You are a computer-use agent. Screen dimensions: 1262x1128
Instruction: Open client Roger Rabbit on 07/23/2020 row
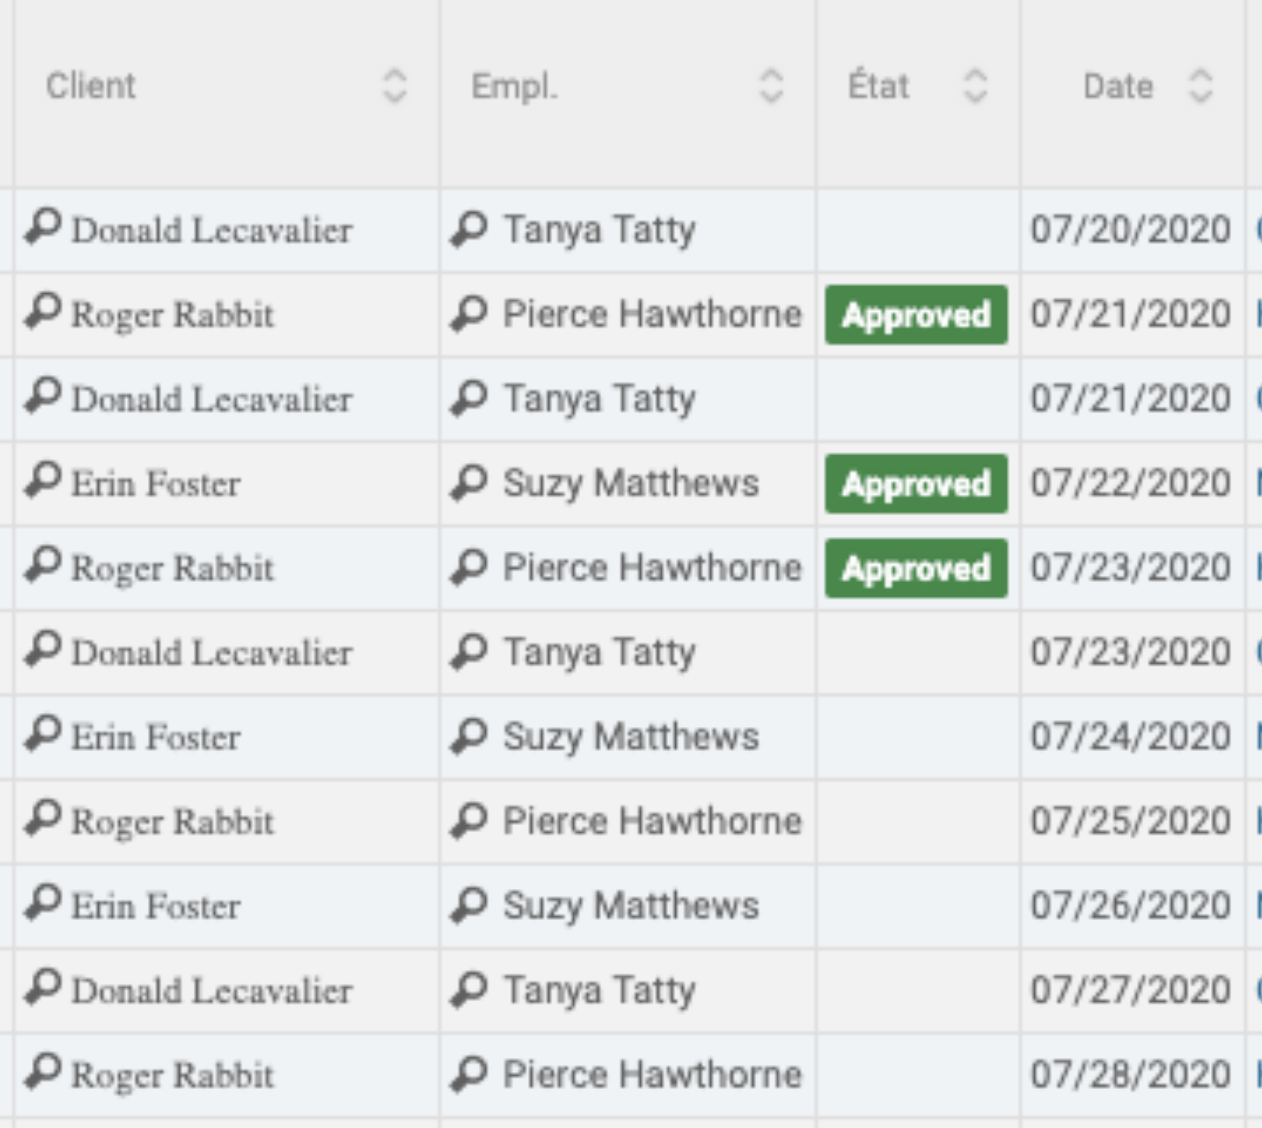point(172,568)
